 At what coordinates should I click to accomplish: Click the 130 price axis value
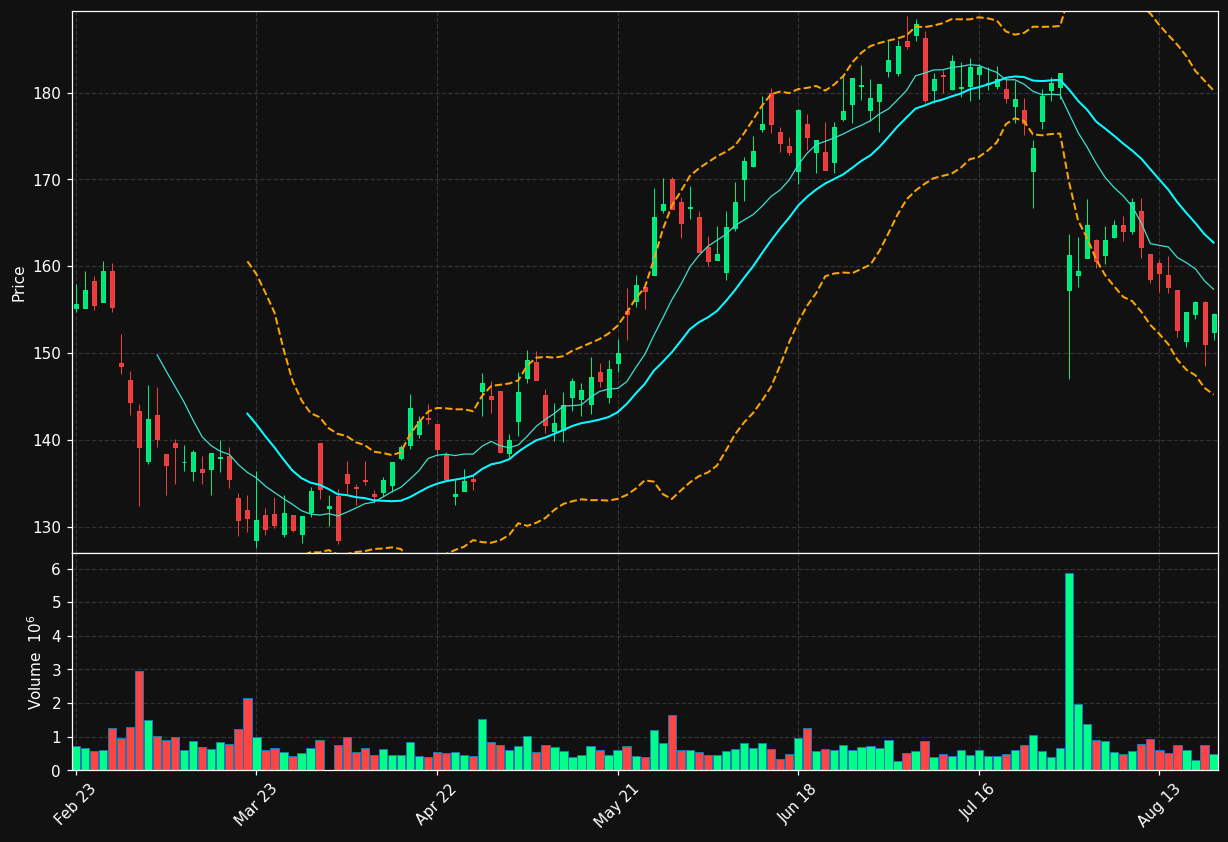point(48,527)
